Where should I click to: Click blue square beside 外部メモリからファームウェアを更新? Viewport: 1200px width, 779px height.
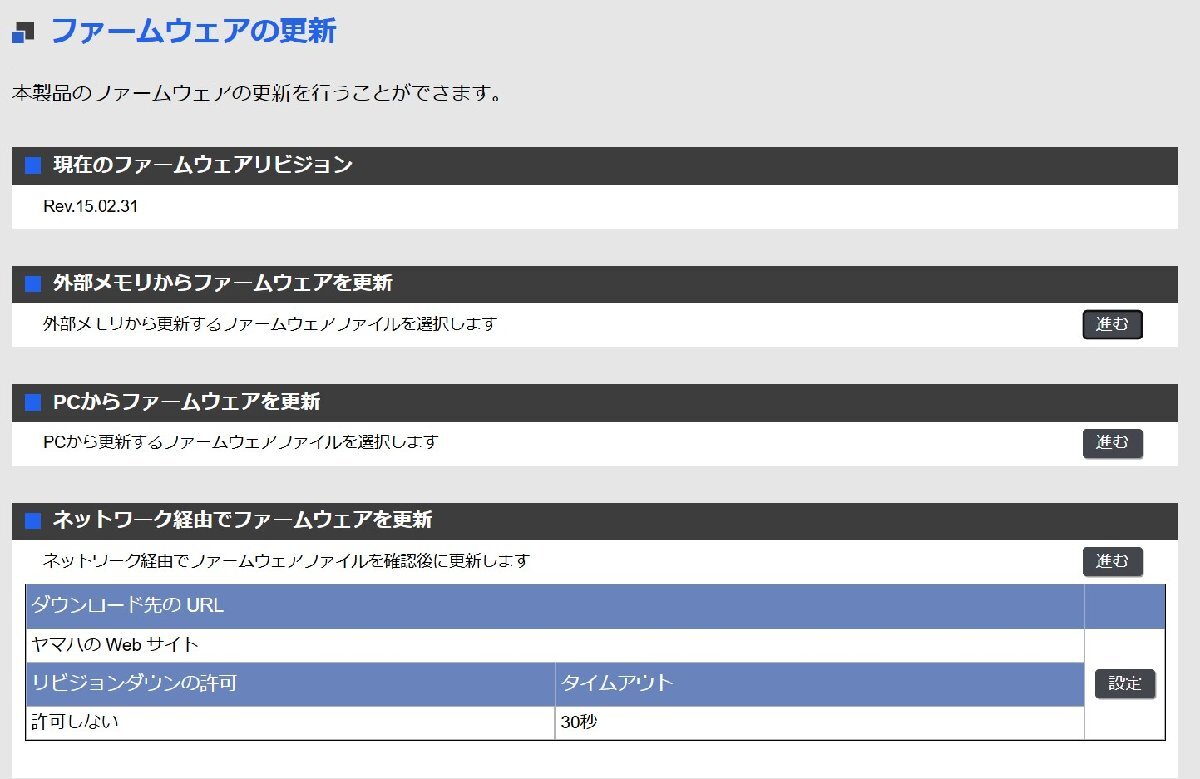tap(33, 284)
